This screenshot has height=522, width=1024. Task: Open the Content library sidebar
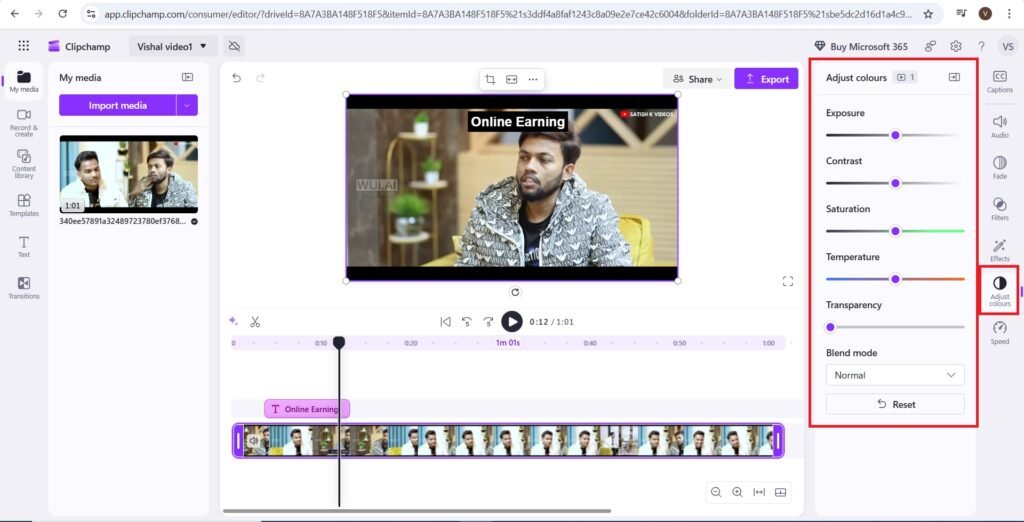(24, 163)
